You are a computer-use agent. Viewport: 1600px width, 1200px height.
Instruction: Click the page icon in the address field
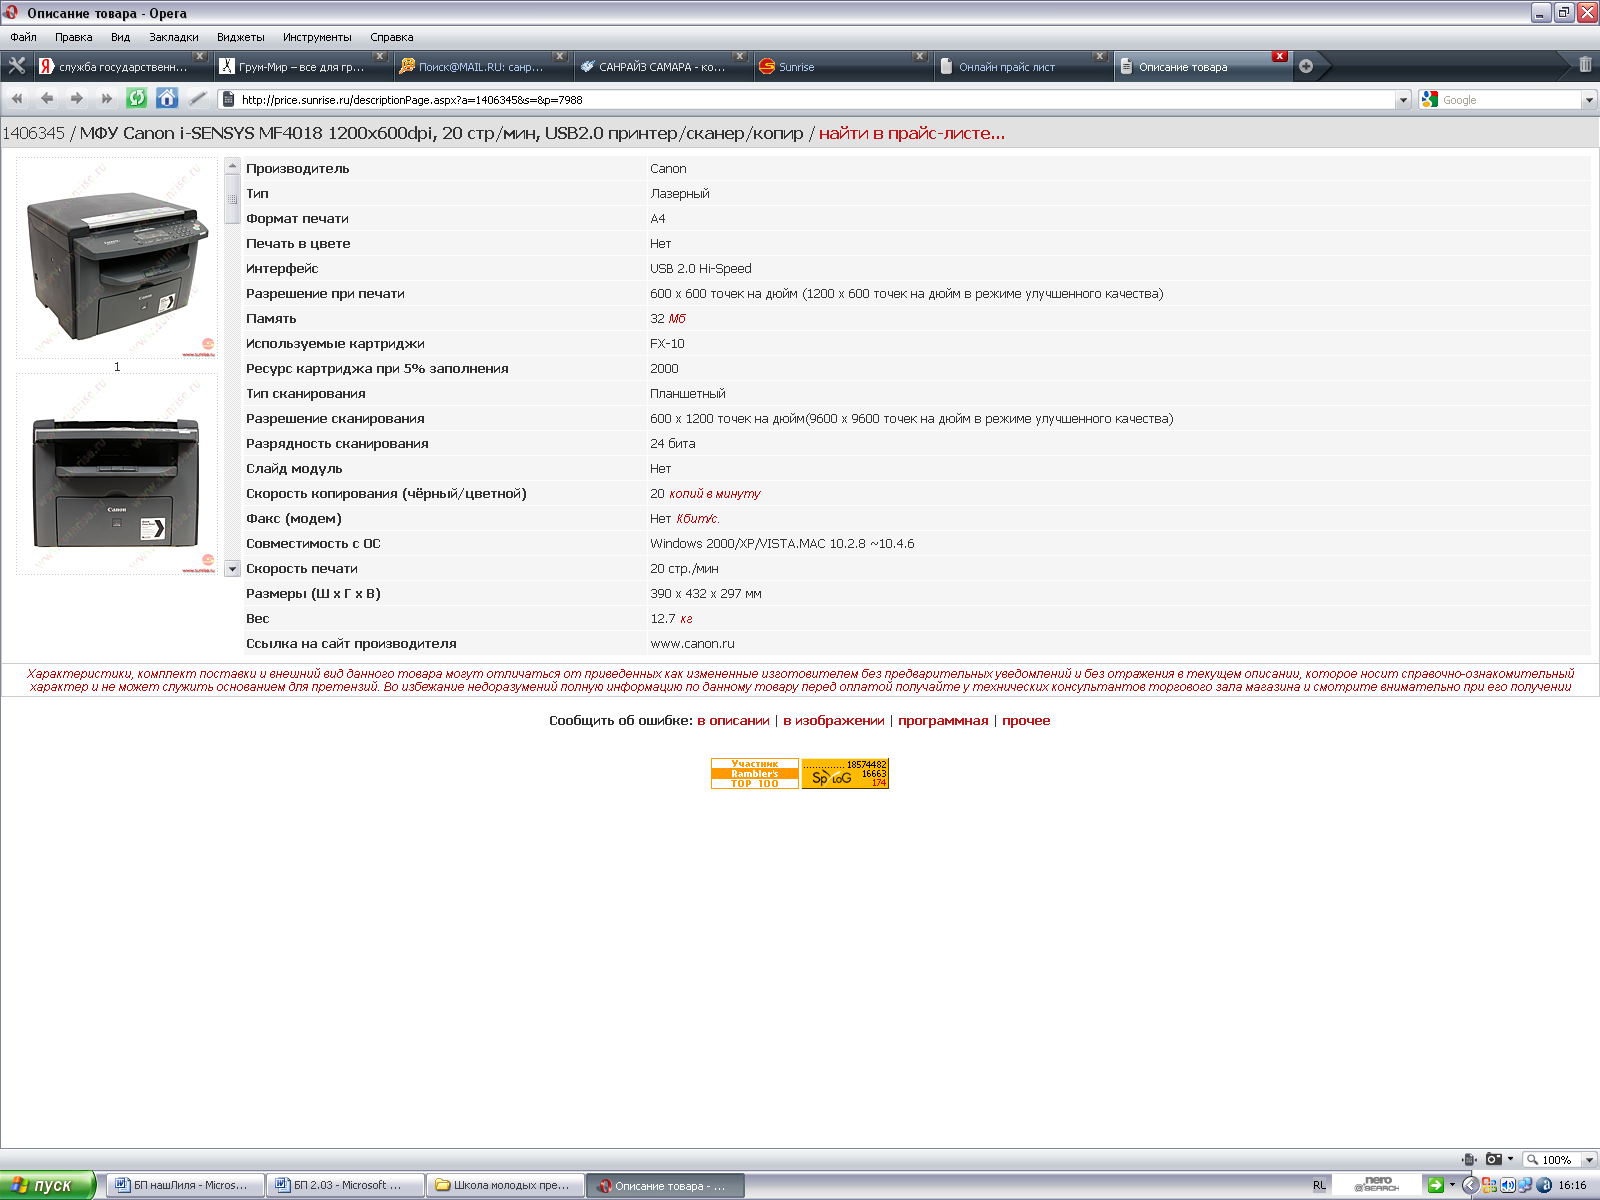229,99
